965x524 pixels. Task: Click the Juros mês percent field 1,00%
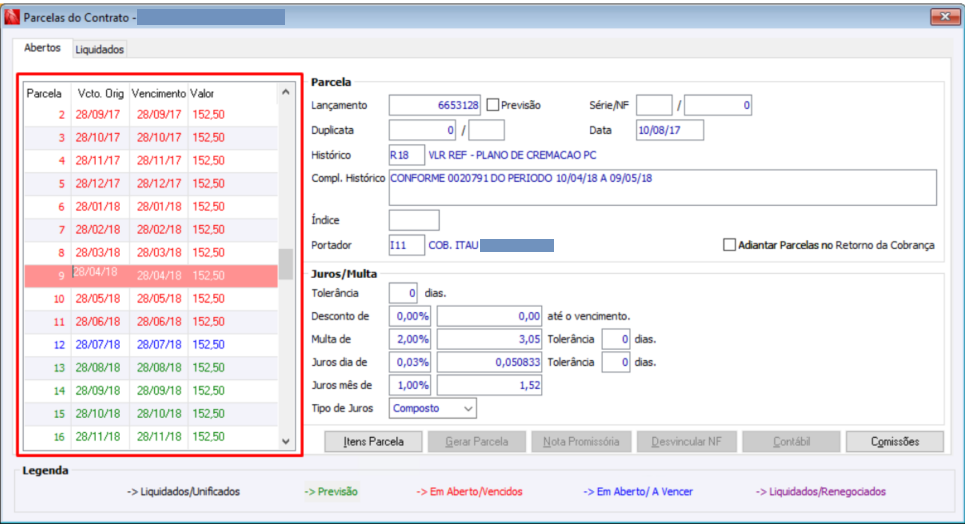(x=409, y=385)
